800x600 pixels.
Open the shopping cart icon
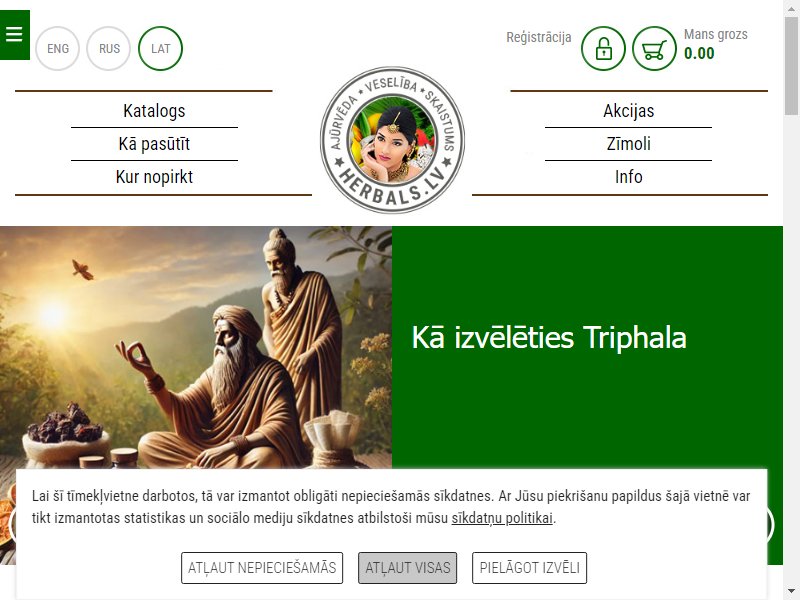(654, 48)
